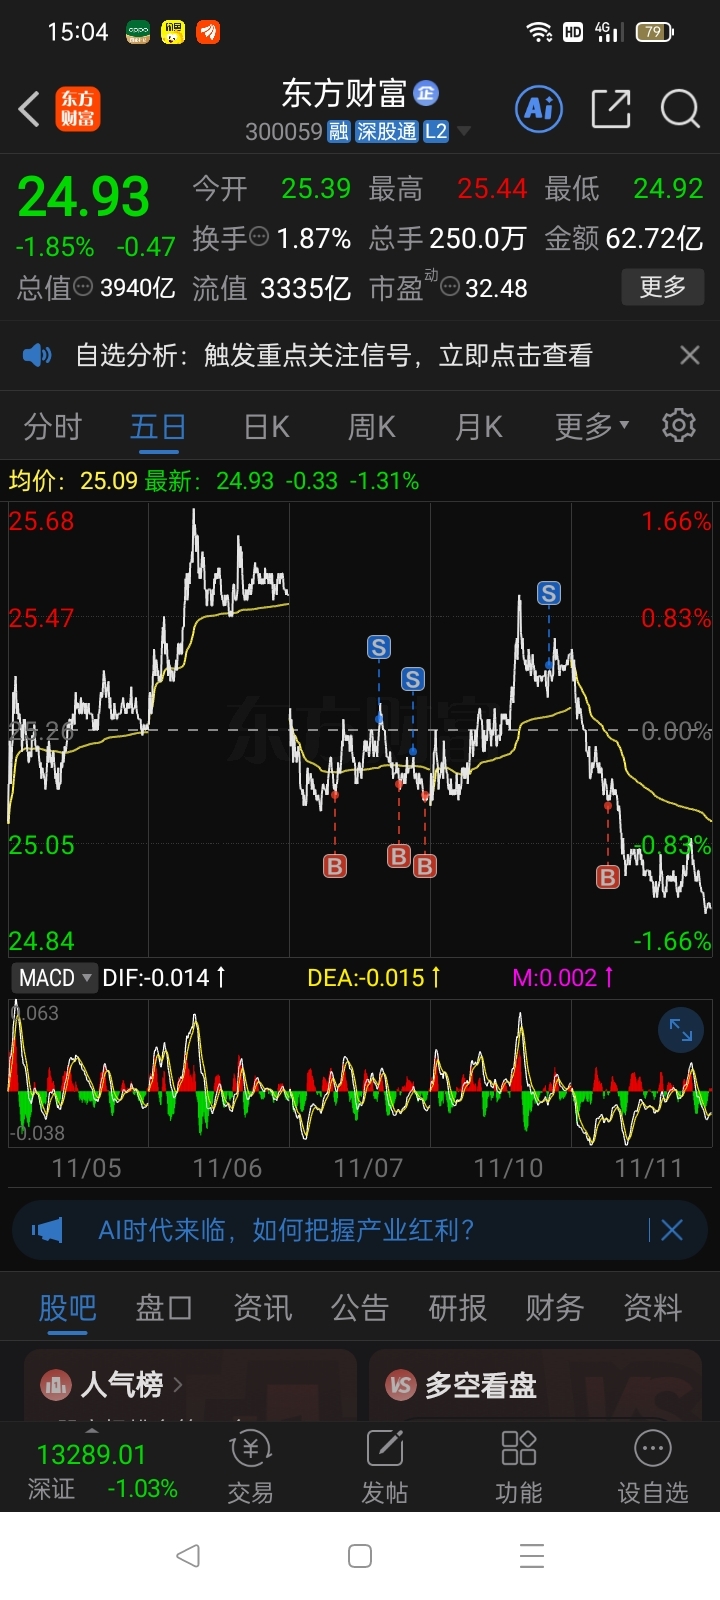Switch to 公告 tab
This screenshot has width=720, height=1600.
[360, 1308]
